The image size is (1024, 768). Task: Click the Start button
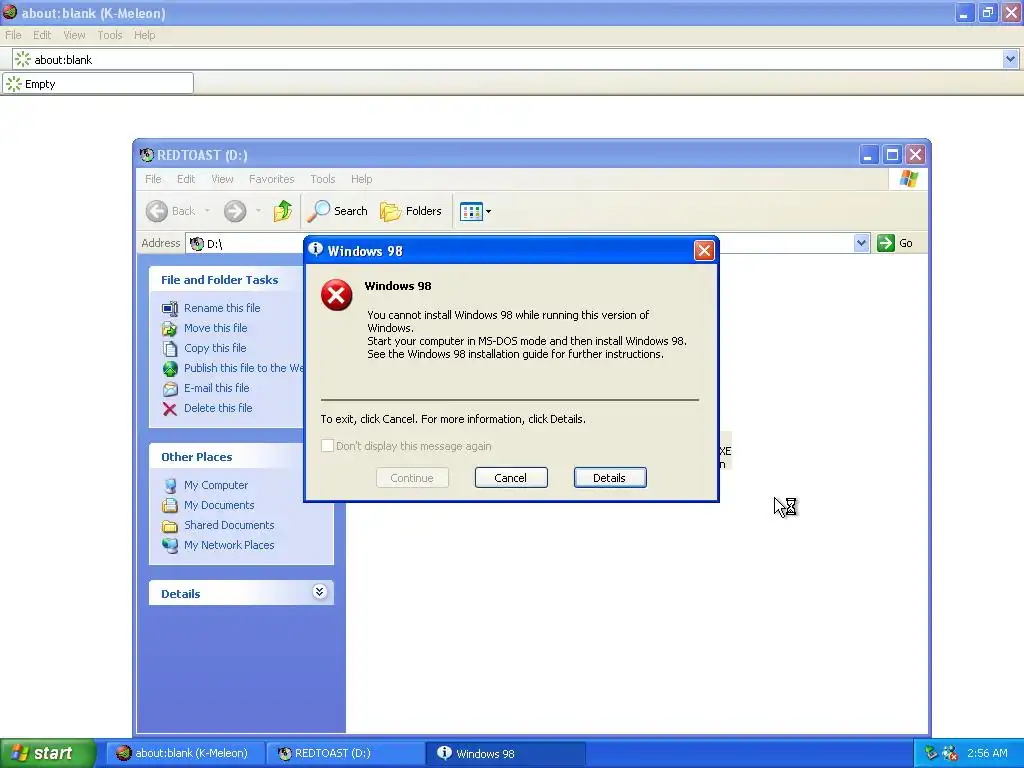click(47, 753)
